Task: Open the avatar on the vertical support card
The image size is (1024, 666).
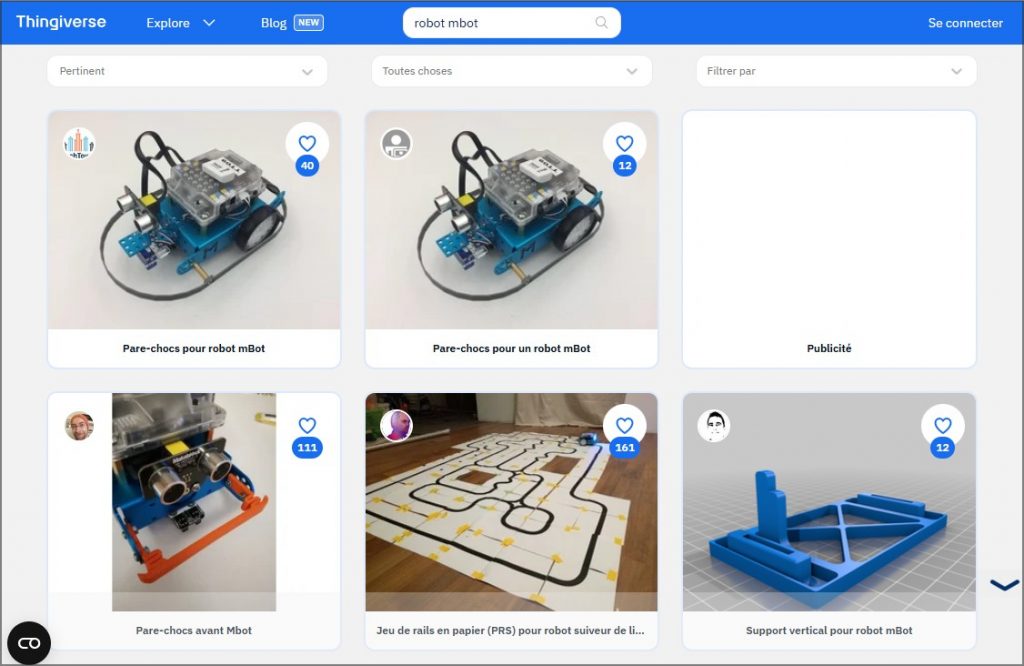Action: pyautogui.click(x=715, y=425)
